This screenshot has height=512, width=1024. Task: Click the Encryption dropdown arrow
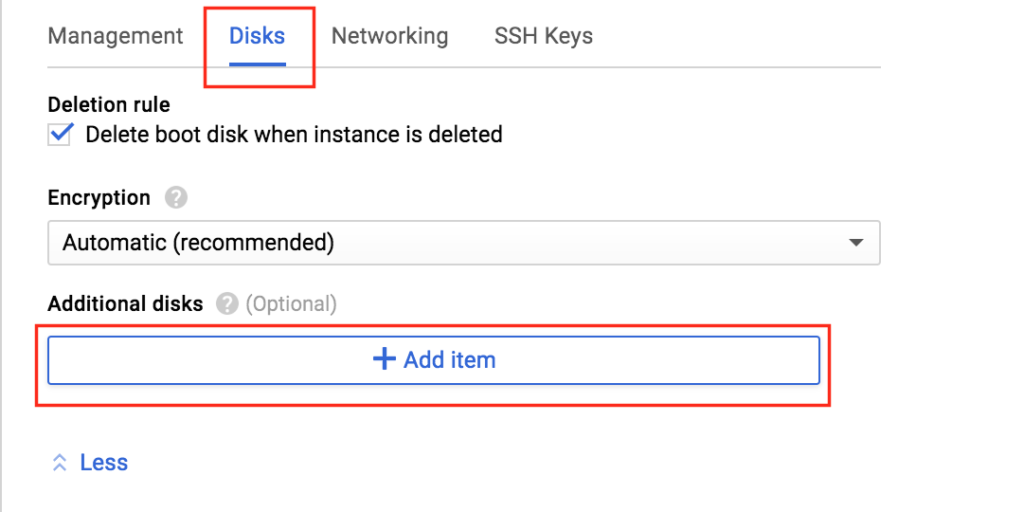click(x=856, y=243)
